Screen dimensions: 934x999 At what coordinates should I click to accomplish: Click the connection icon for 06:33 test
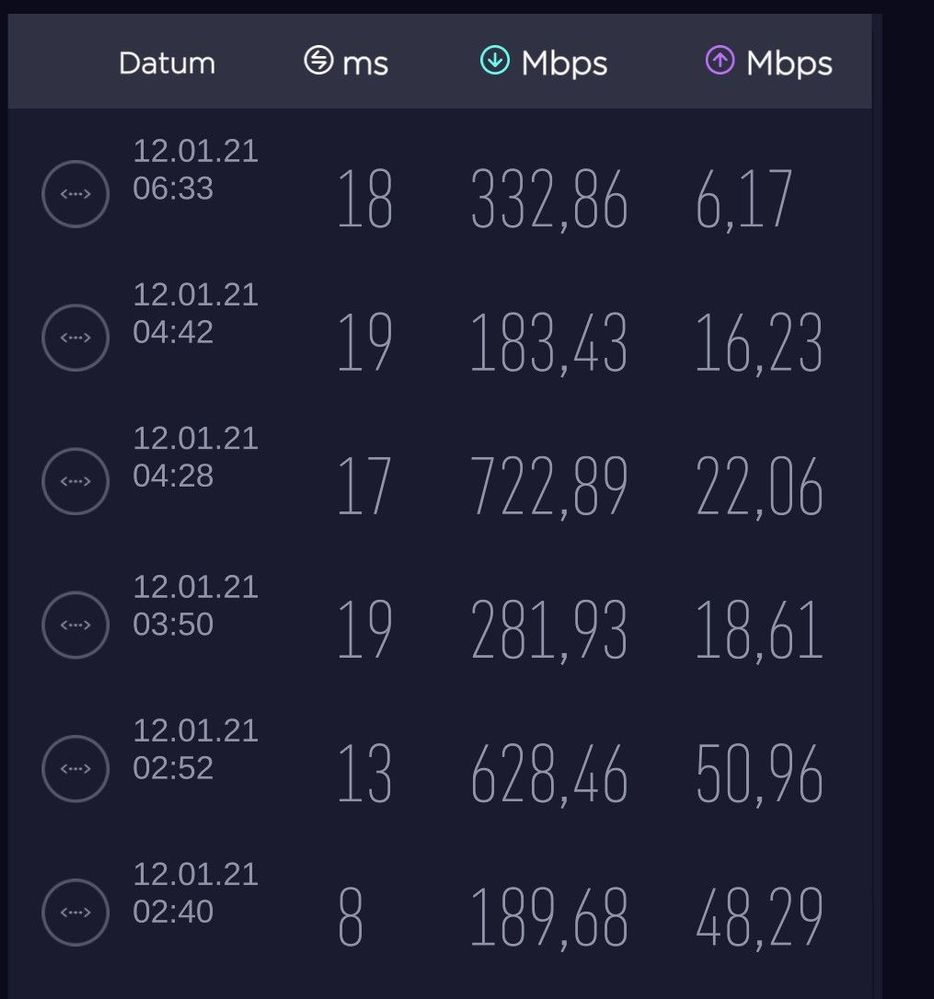[x=75, y=194]
